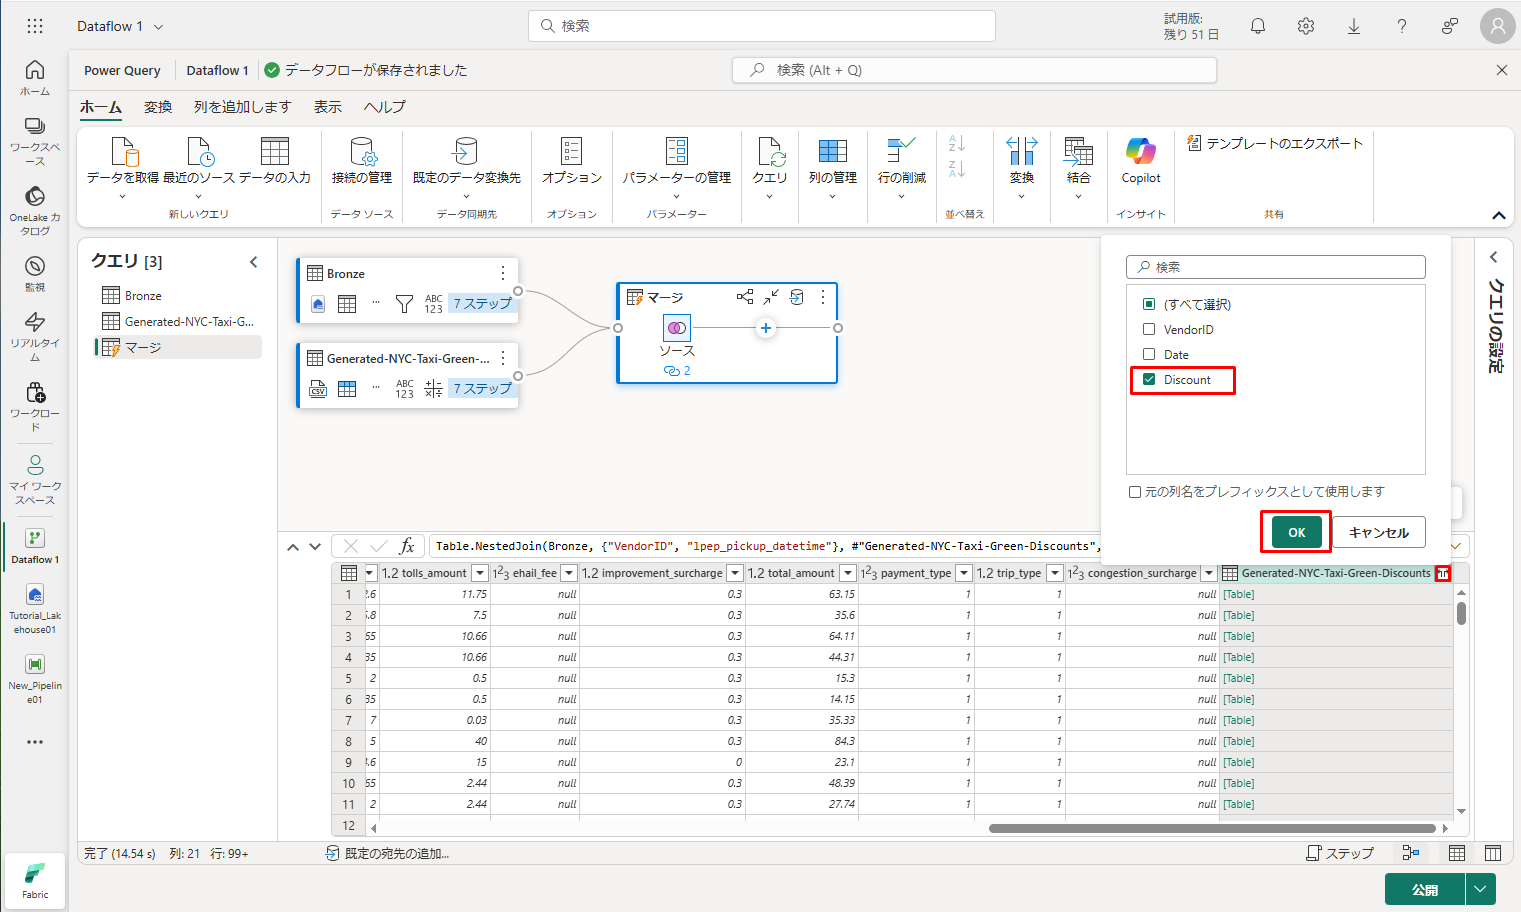This screenshot has width=1521, height=912.
Task: Click the OK button
Action: pos(1296,532)
